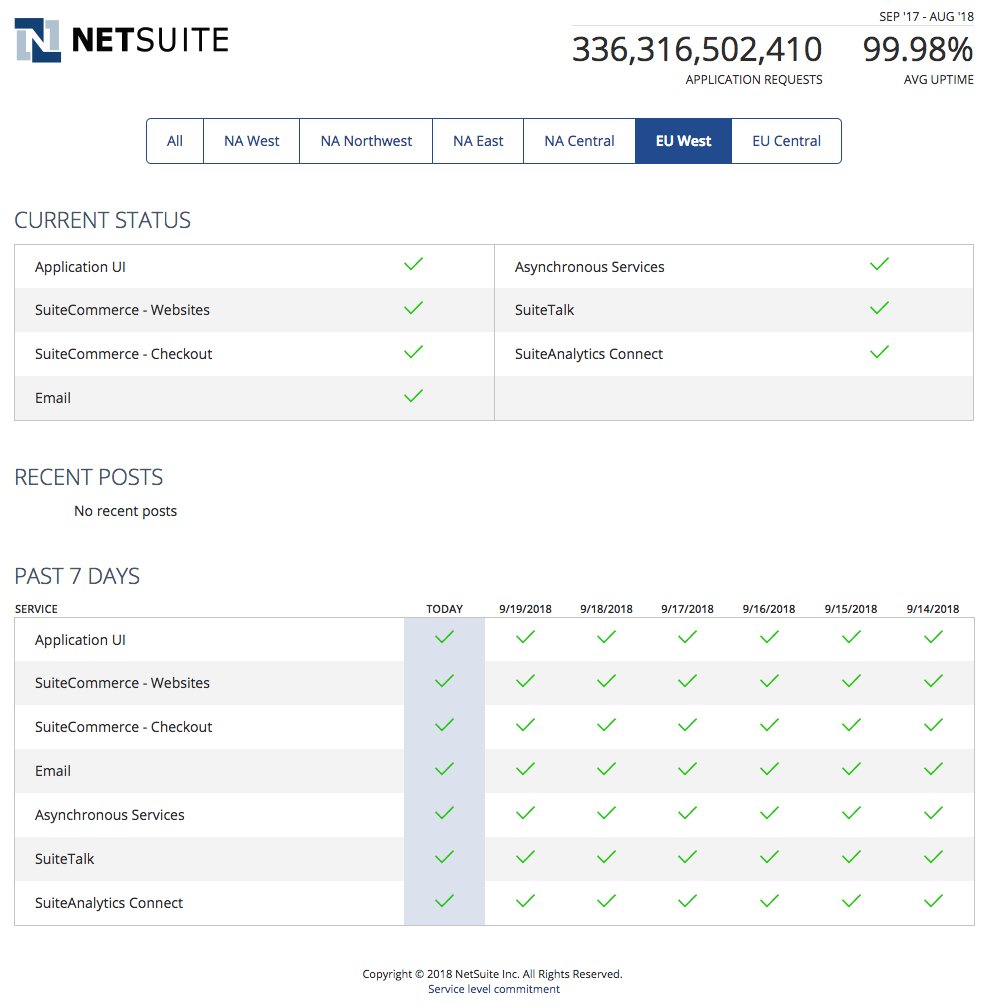Click SuiteAnalytics Connect label in Current Status

click(x=588, y=354)
